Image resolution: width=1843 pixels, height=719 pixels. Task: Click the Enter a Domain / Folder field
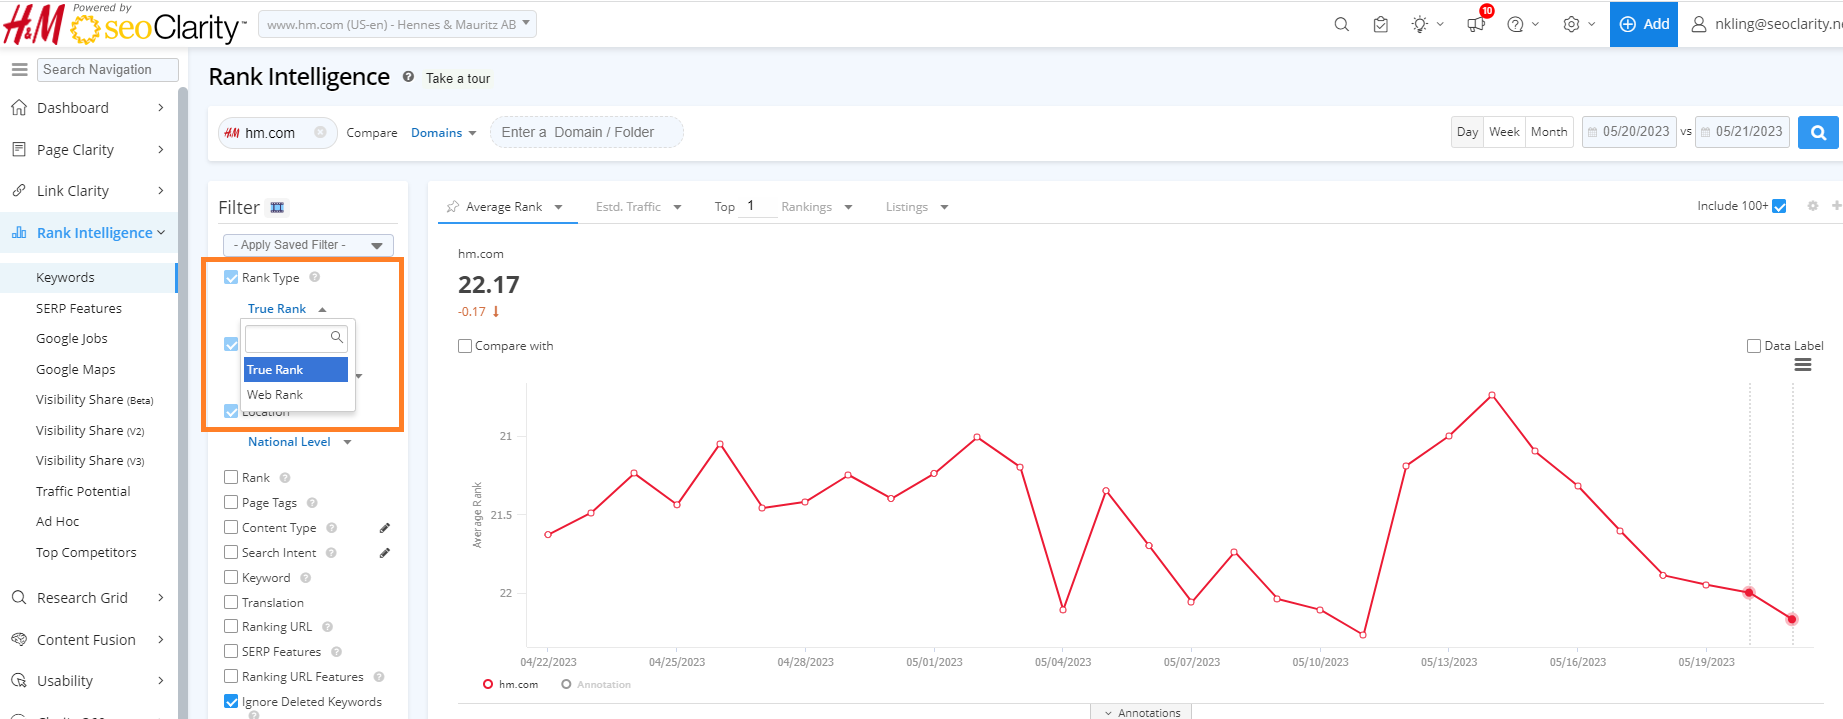(586, 132)
